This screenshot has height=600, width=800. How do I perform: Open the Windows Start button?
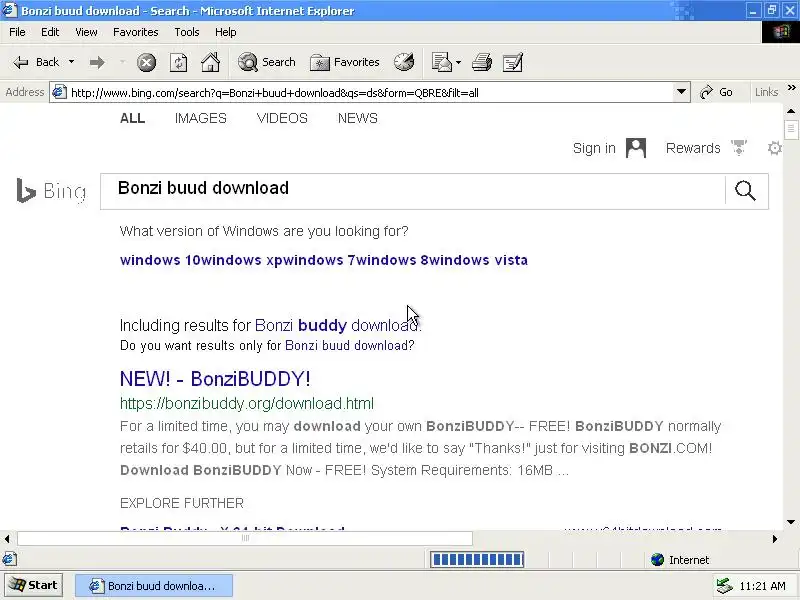(34, 585)
